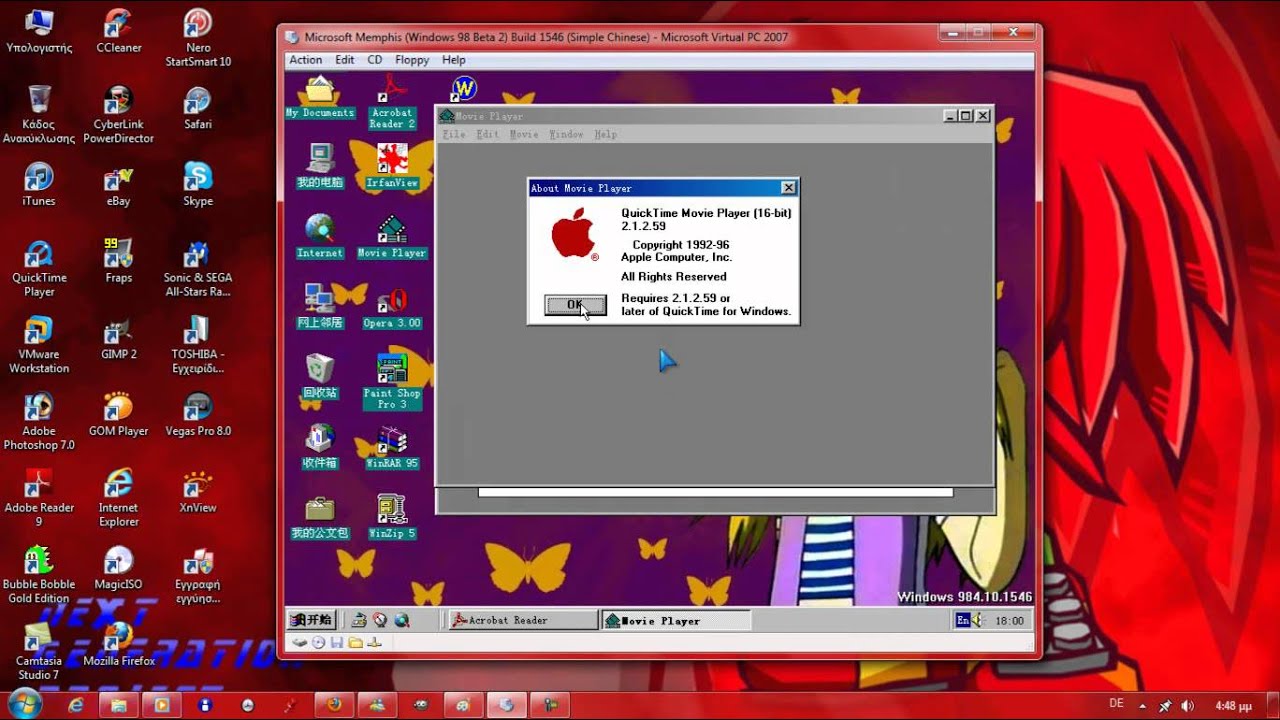Select the Movie Player desktop icon
Image resolution: width=1280 pixels, height=720 pixels.
click(x=392, y=236)
